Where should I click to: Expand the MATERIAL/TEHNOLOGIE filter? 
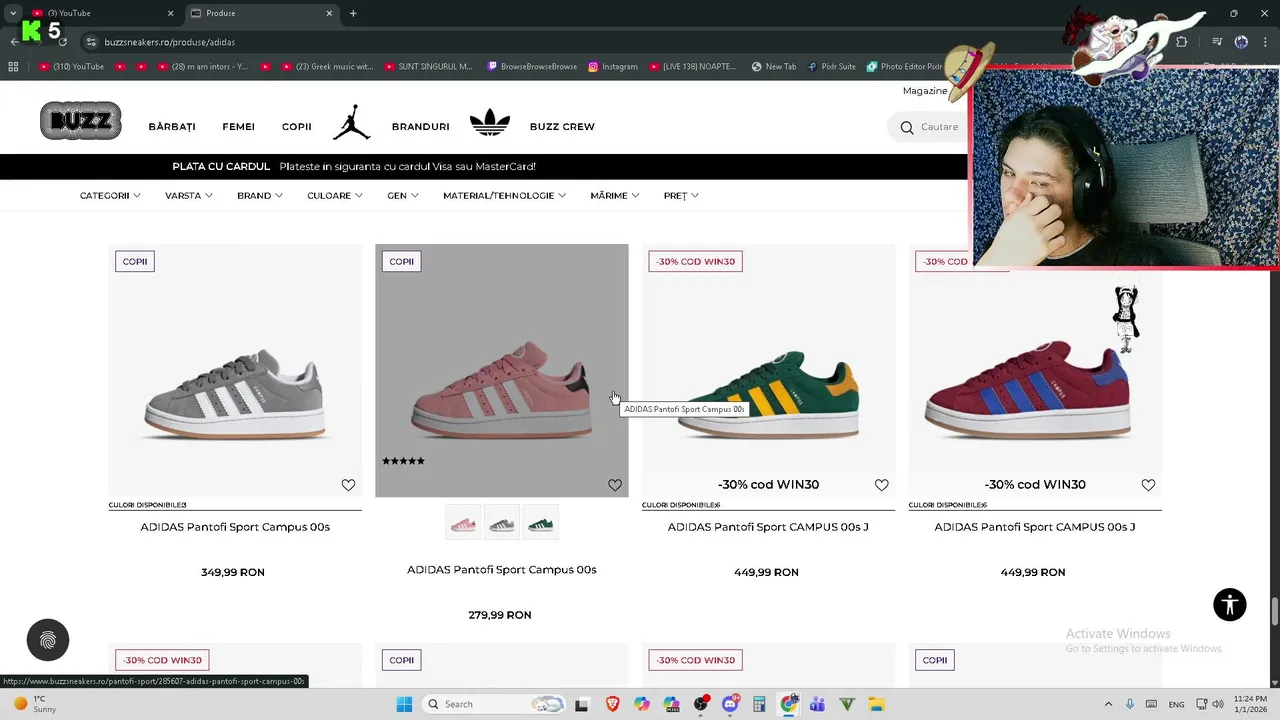click(505, 196)
